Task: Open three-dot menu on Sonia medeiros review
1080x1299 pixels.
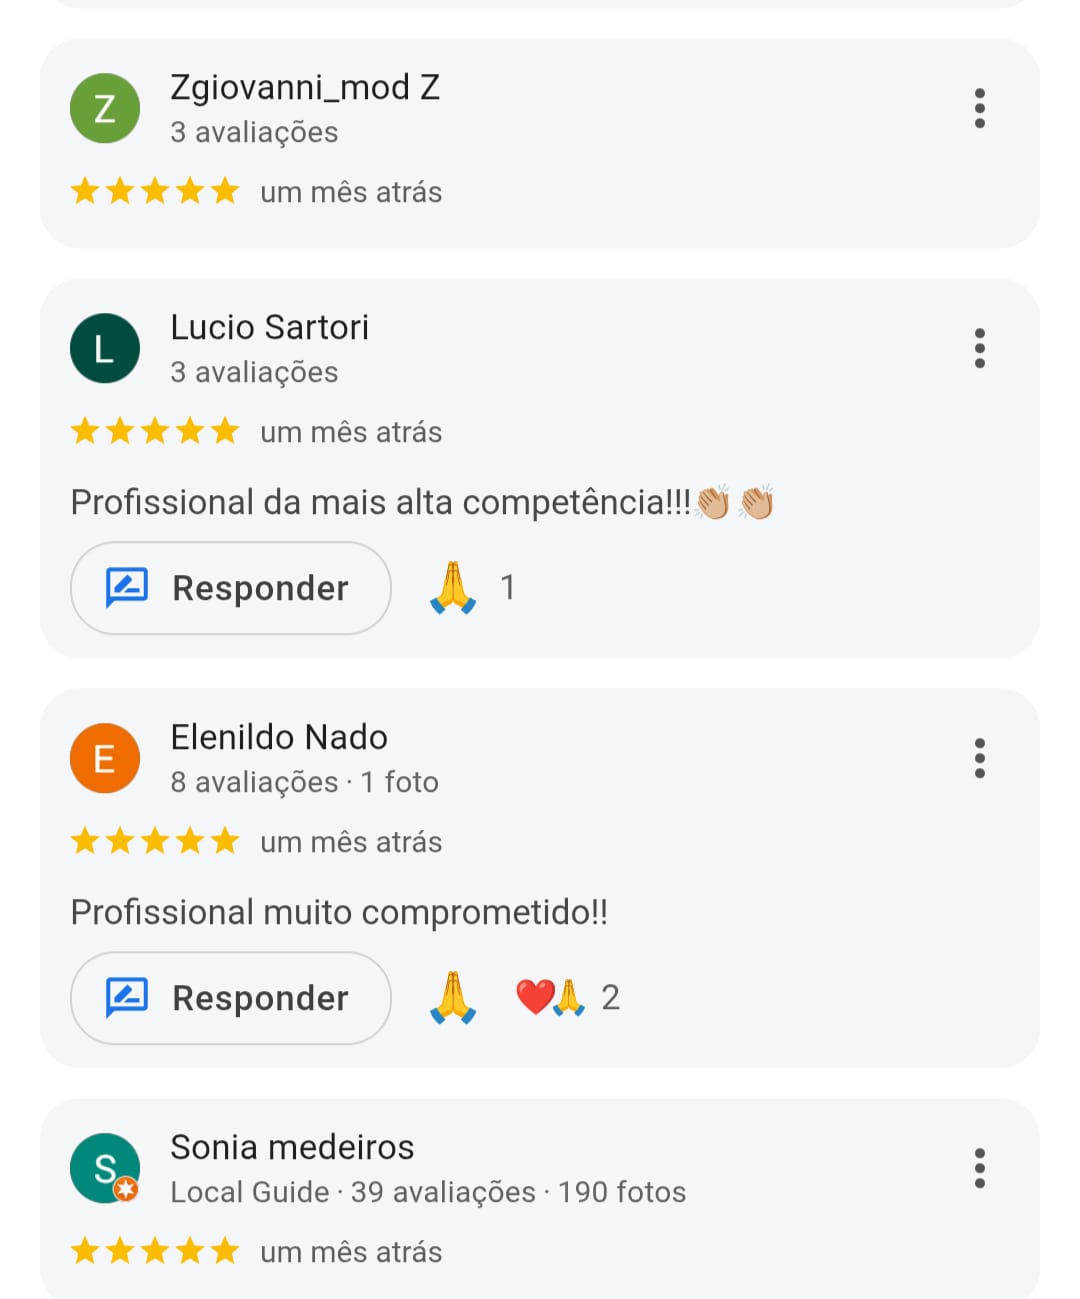Action: (x=980, y=1168)
